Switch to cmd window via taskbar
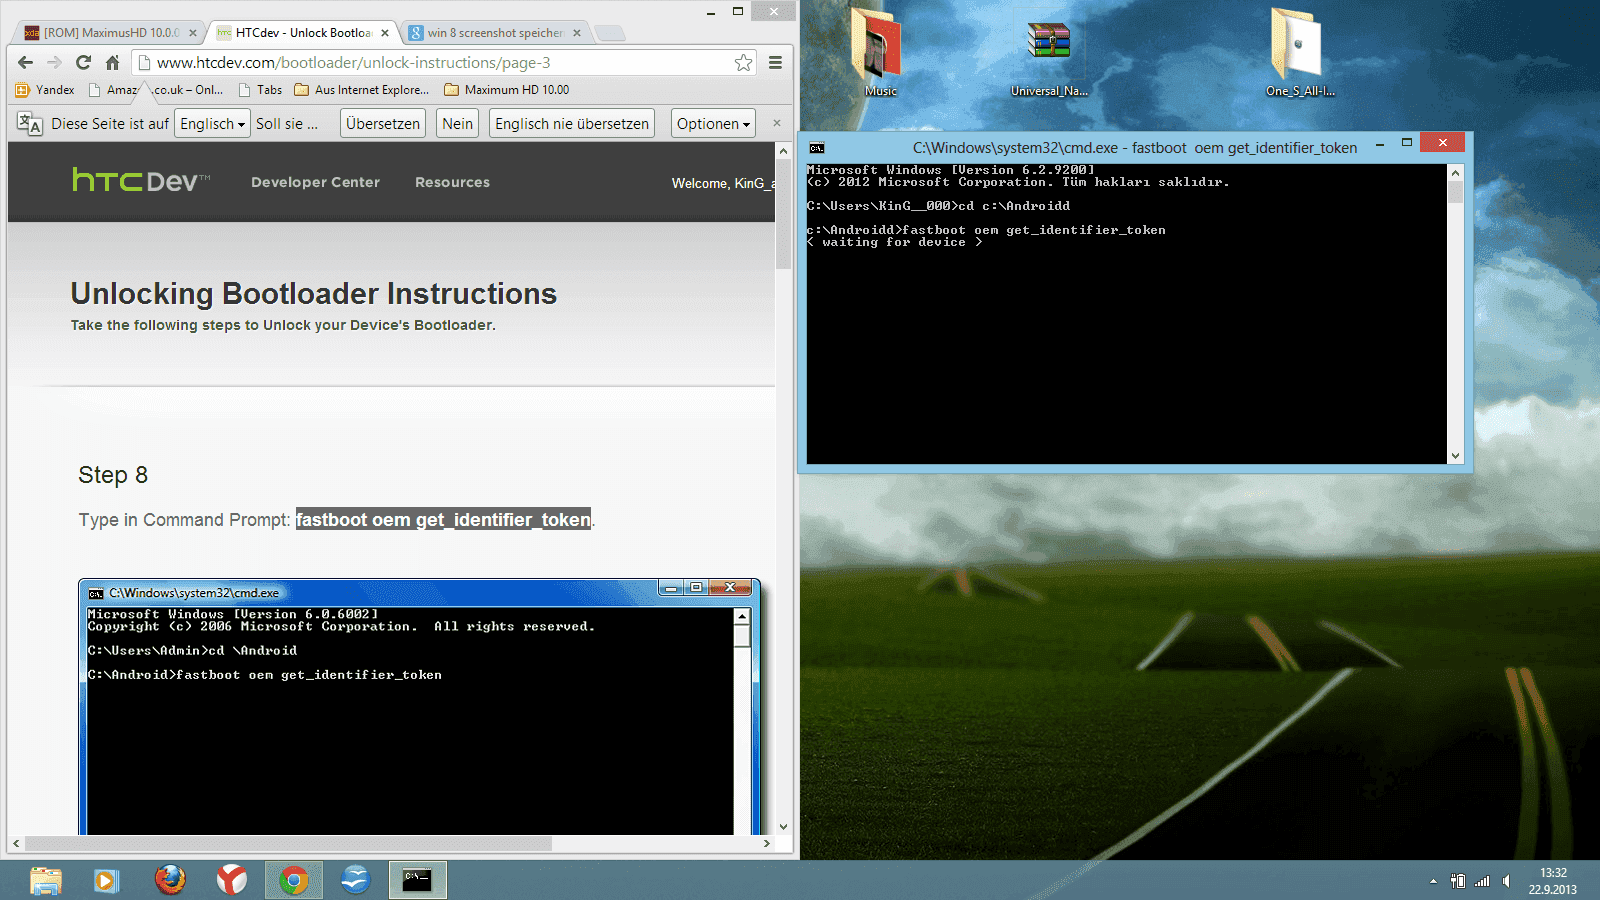The width and height of the screenshot is (1600, 900). coord(417,880)
